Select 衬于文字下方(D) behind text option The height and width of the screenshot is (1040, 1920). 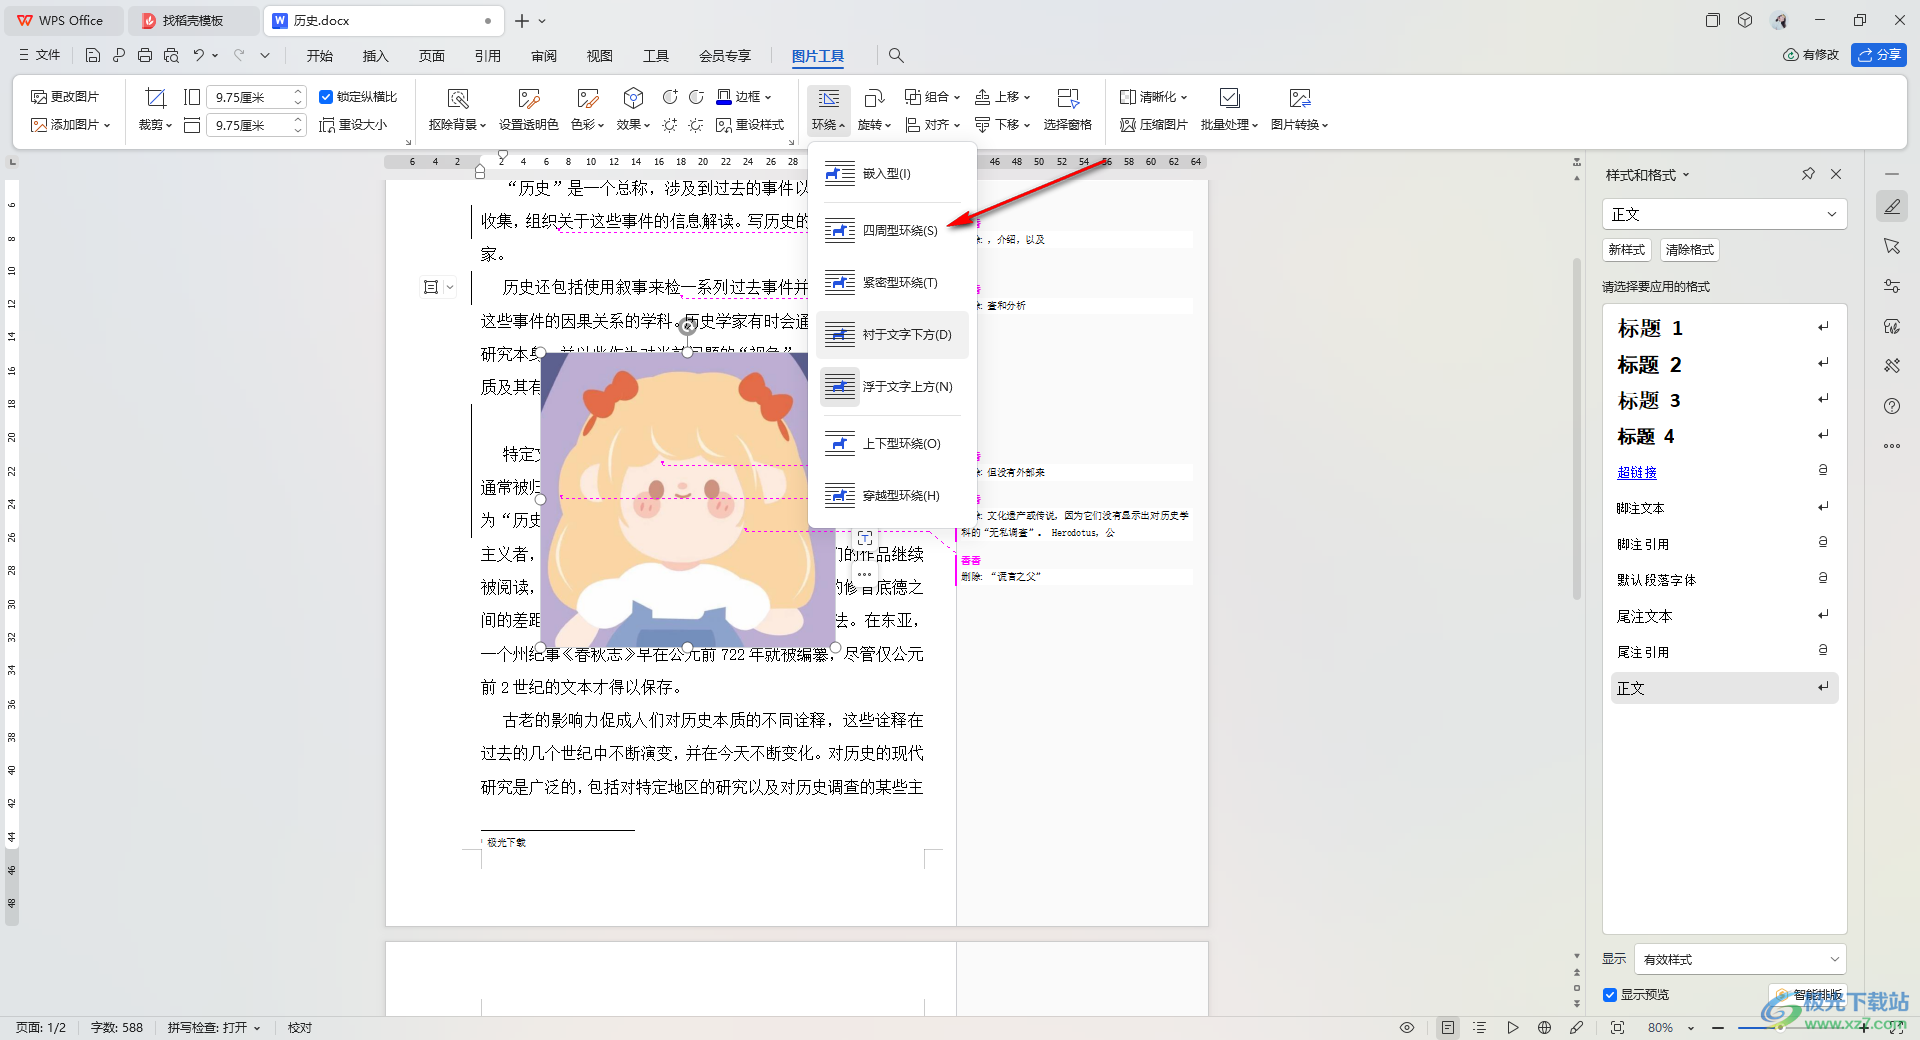click(x=892, y=335)
